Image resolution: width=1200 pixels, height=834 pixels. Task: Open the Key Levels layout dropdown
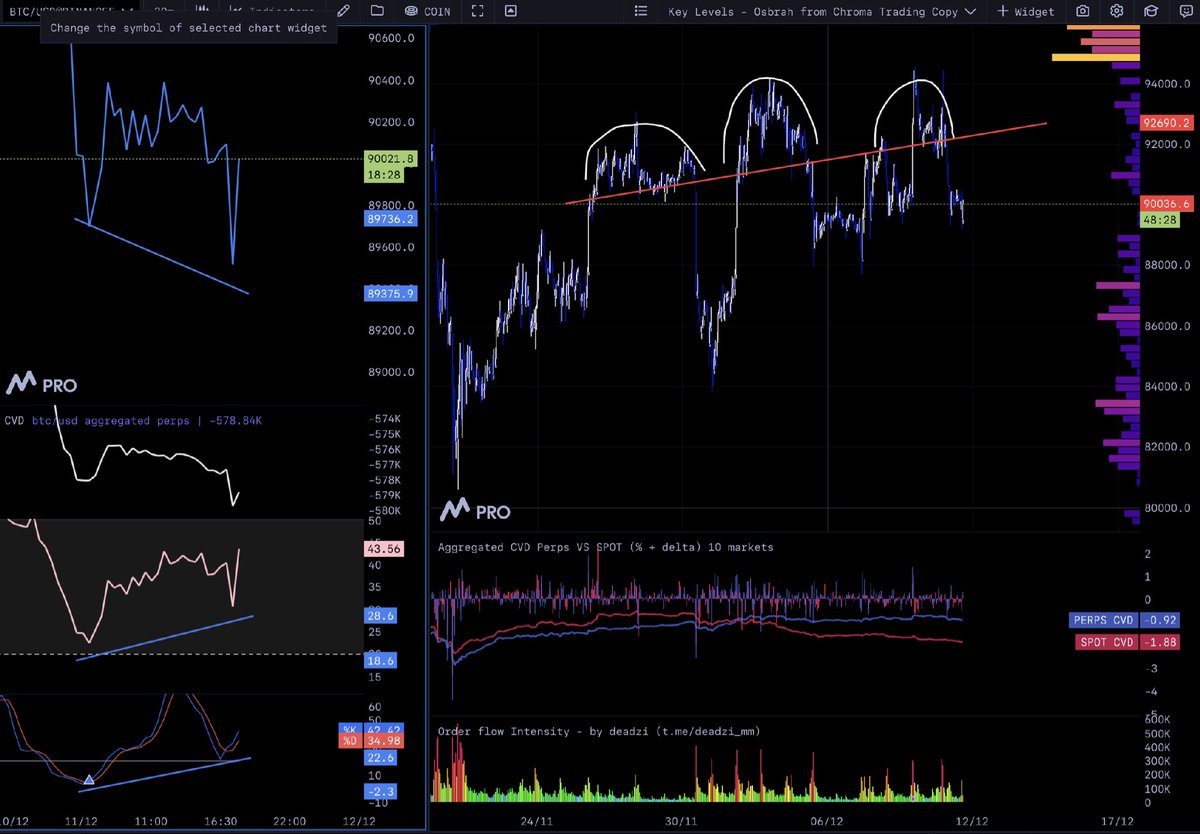(x=821, y=12)
